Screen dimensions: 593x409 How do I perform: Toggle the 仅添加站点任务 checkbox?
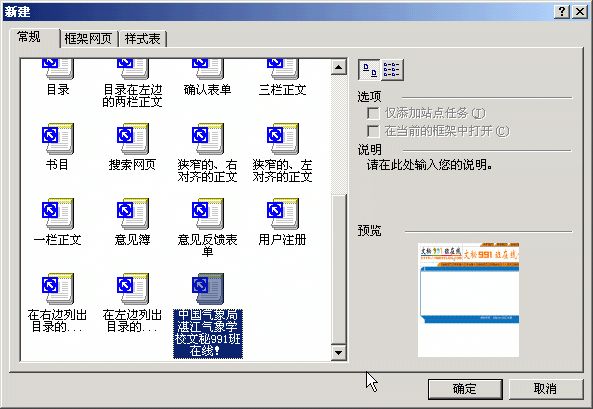(373, 113)
